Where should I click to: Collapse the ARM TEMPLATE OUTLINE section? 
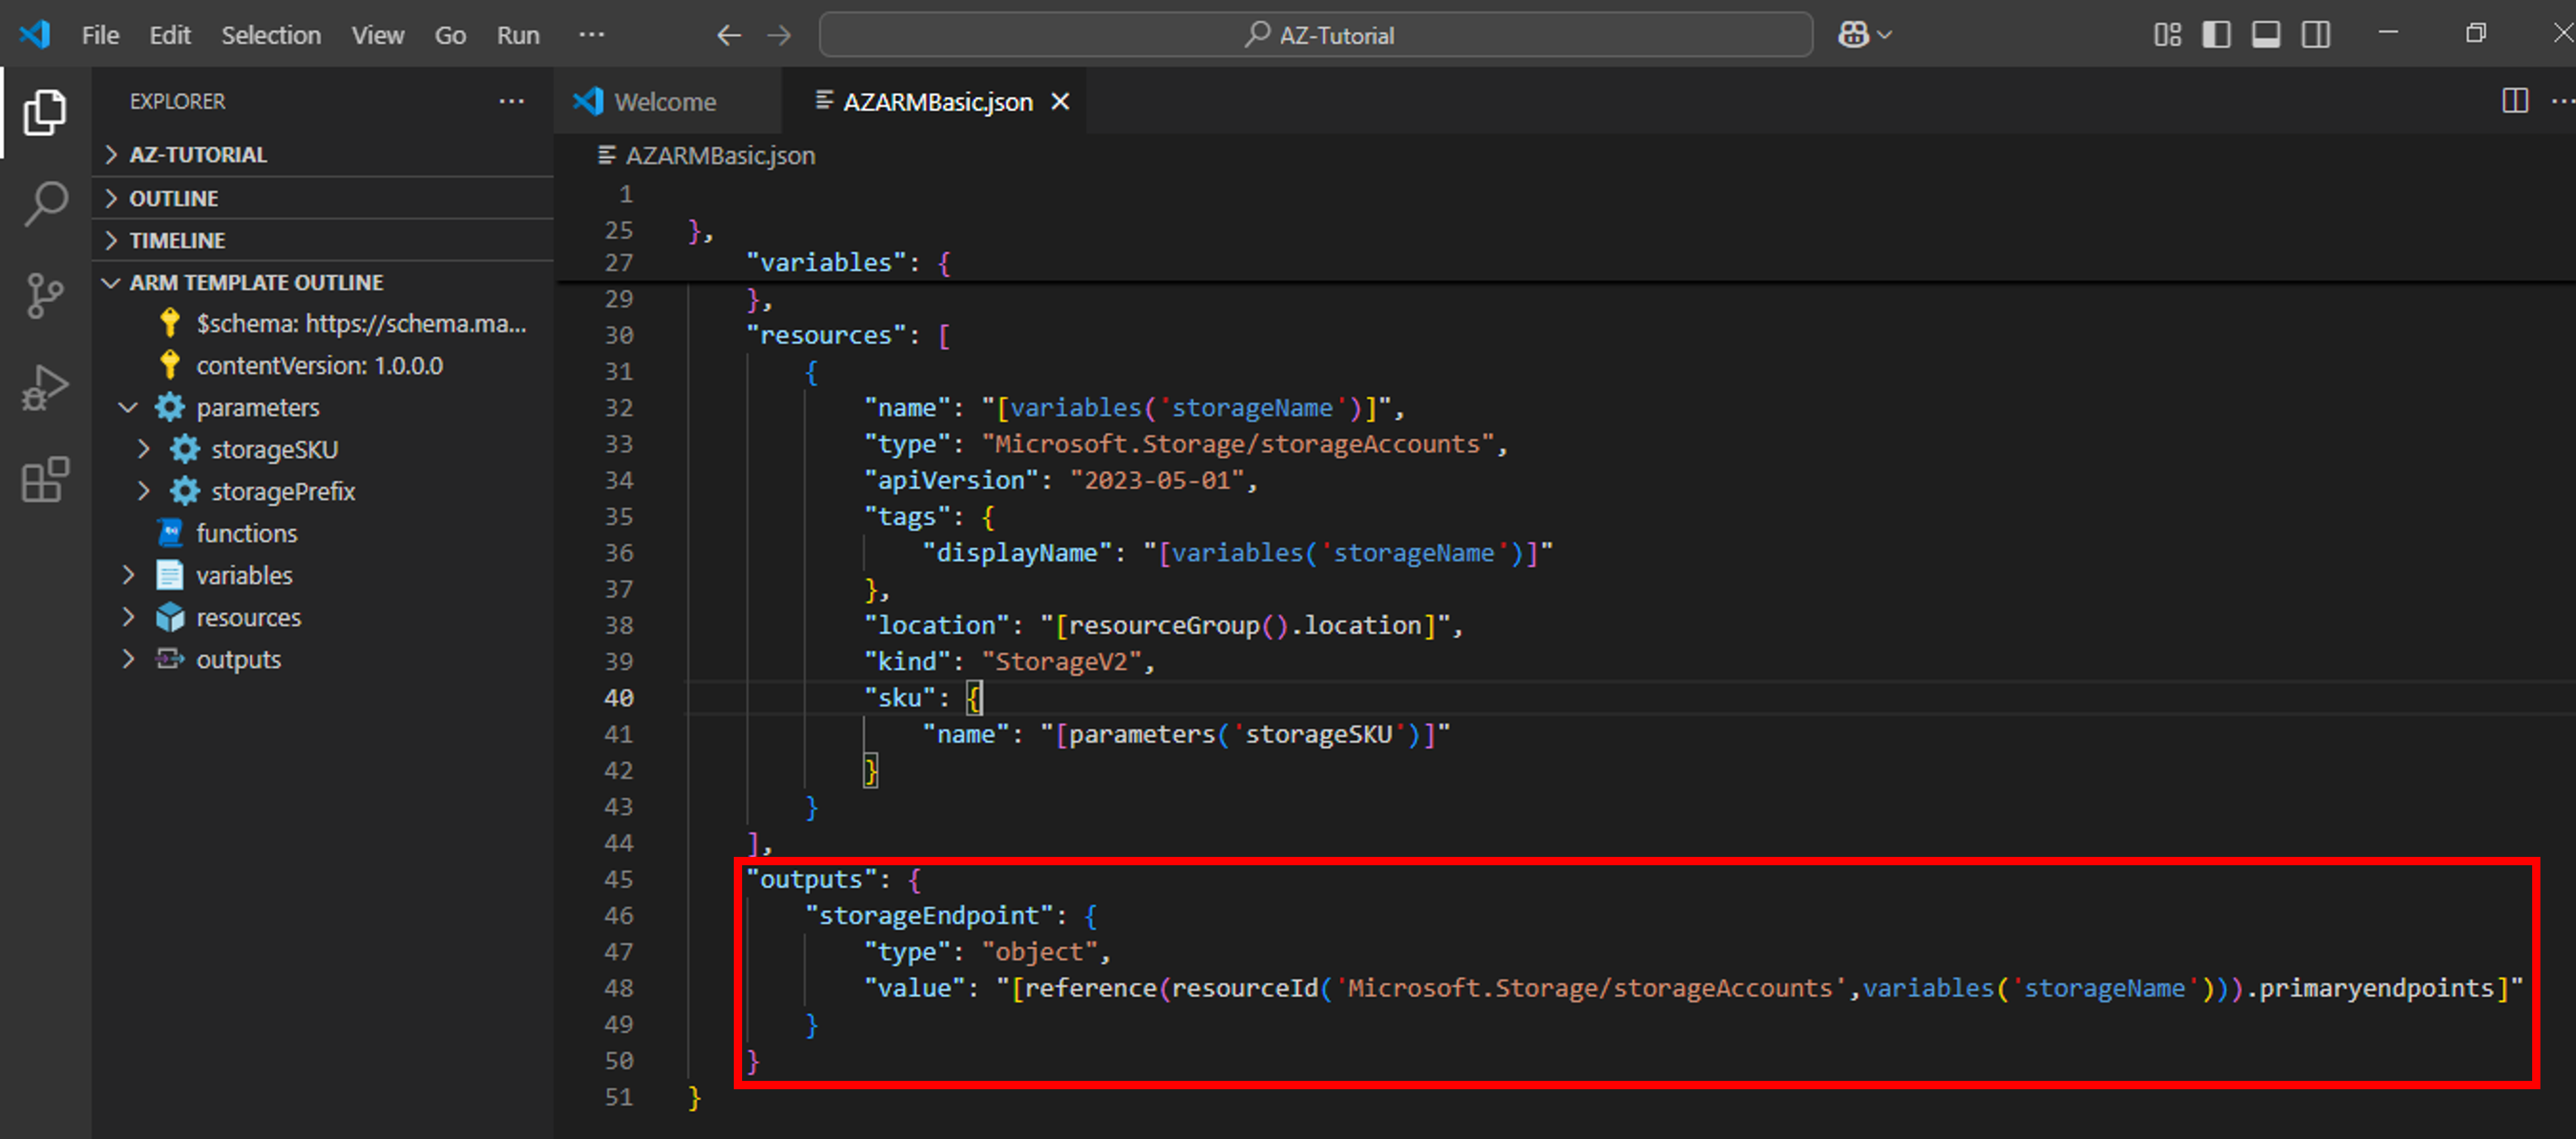coord(111,283)
